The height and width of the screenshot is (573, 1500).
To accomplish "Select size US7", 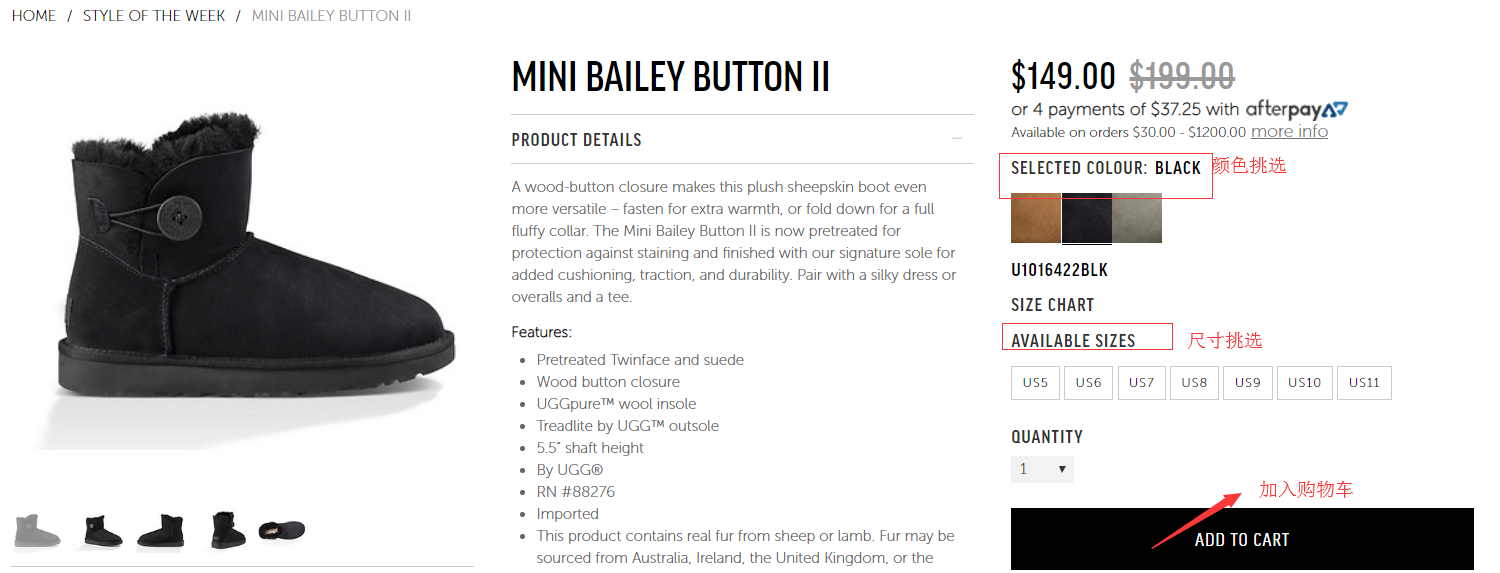I will click(x=1141, y=383).
